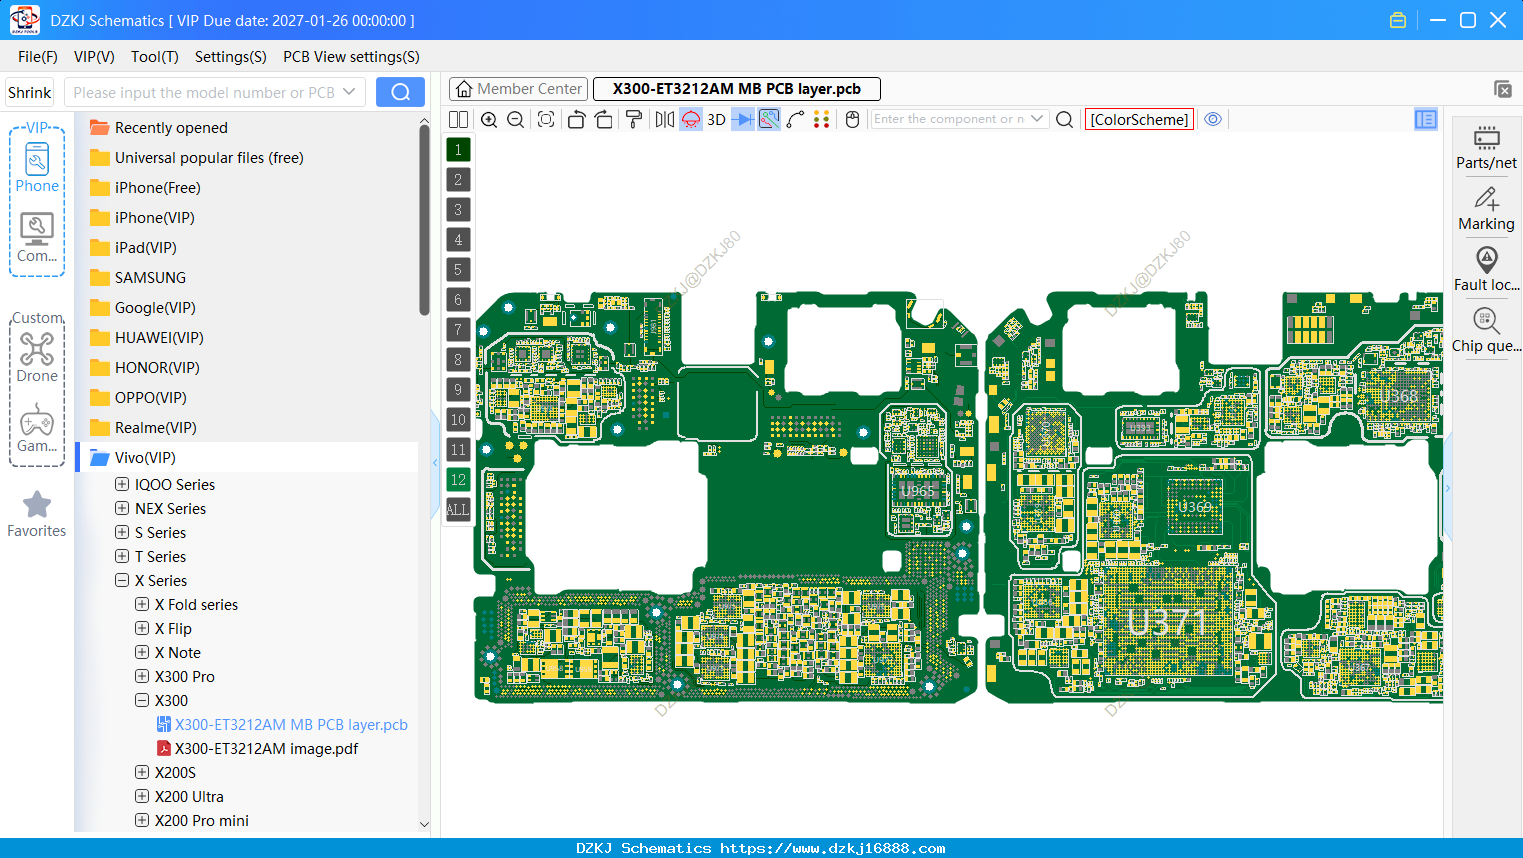Viewport: 1523px width, 858px height.
Task: Expand the T Series node
Action: [122, 556]
